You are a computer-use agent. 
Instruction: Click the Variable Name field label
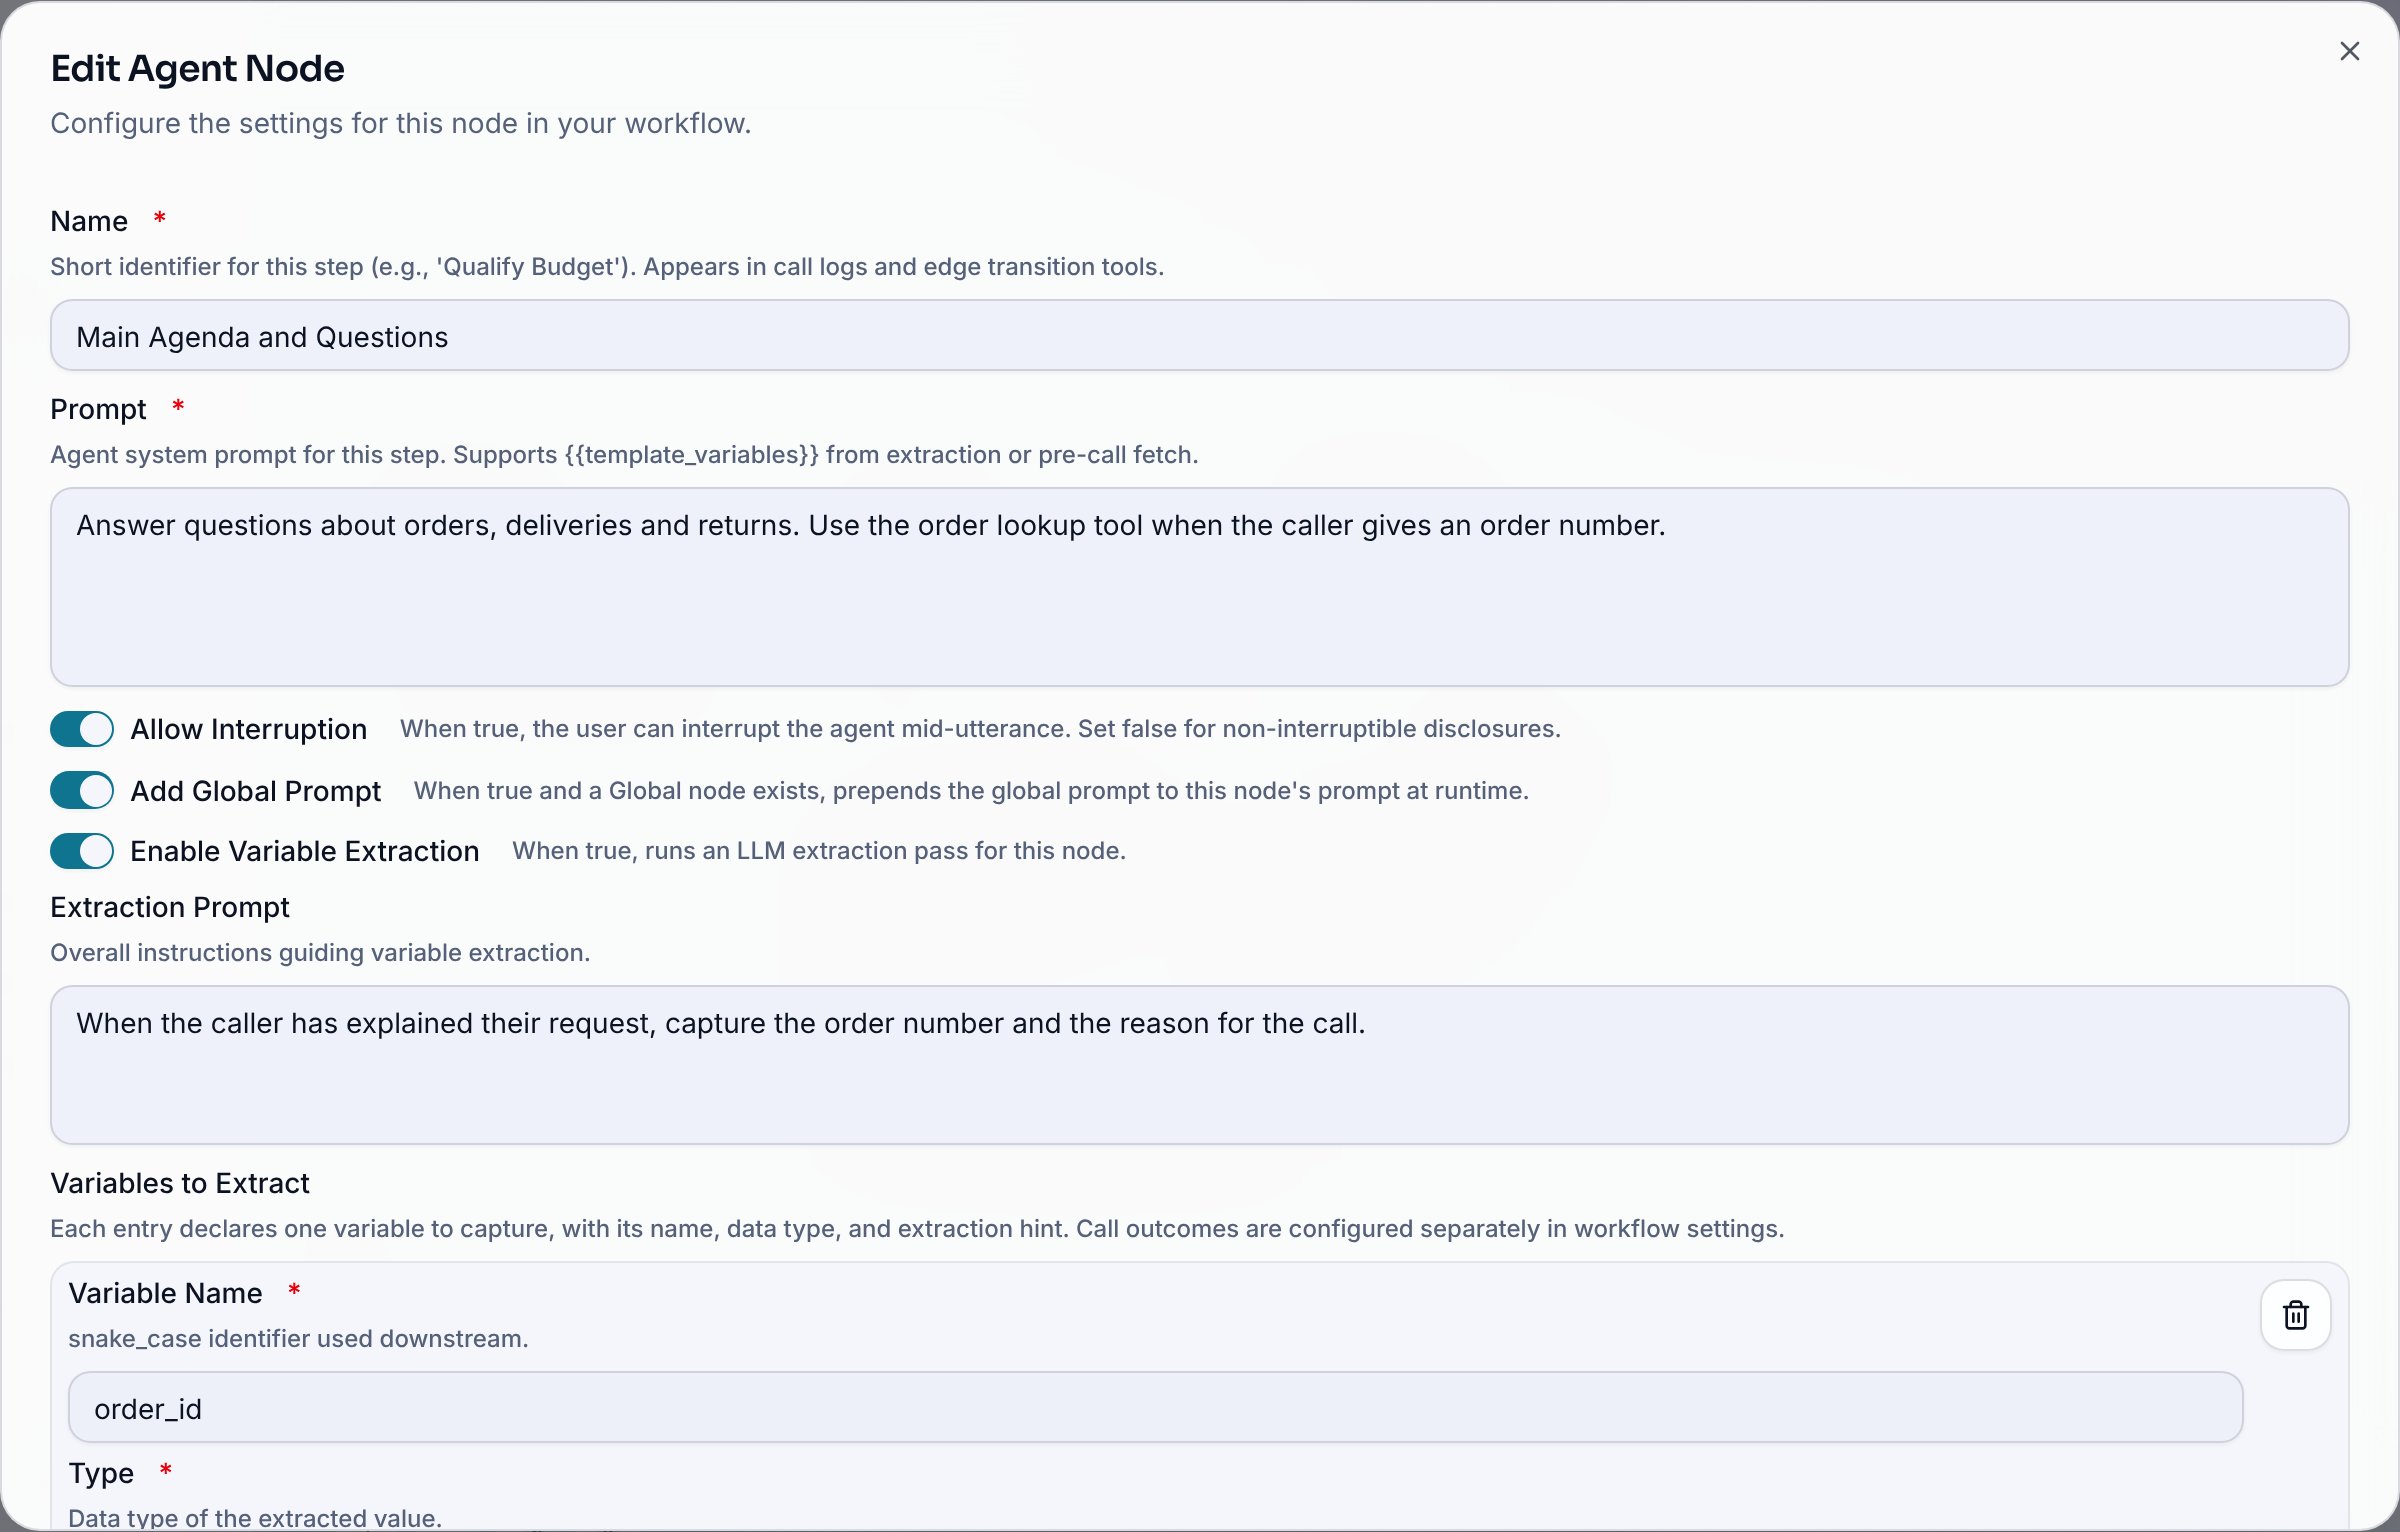coord(166,1293)
